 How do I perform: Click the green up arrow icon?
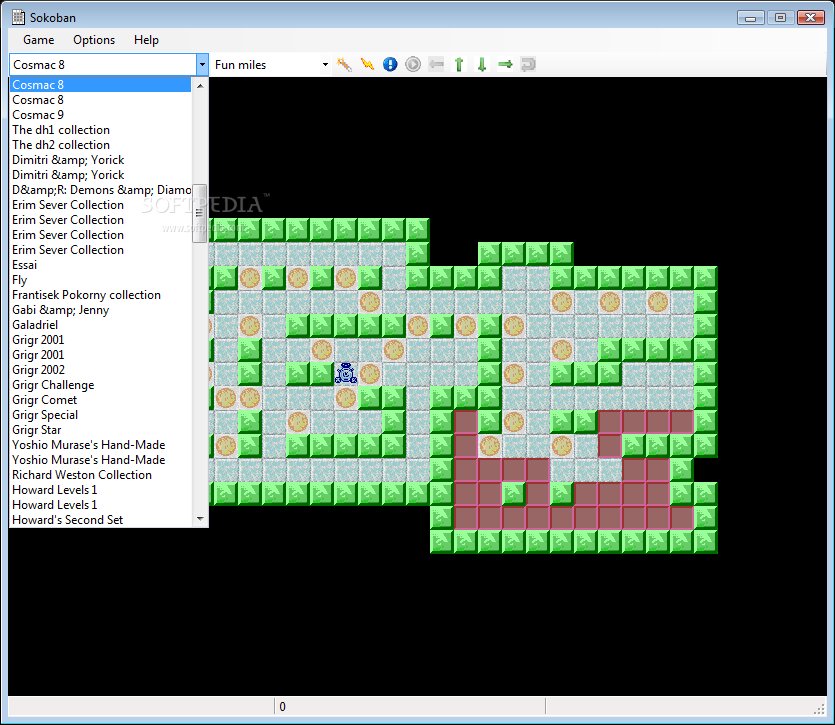pyautogui.click(x=459, y=64)
